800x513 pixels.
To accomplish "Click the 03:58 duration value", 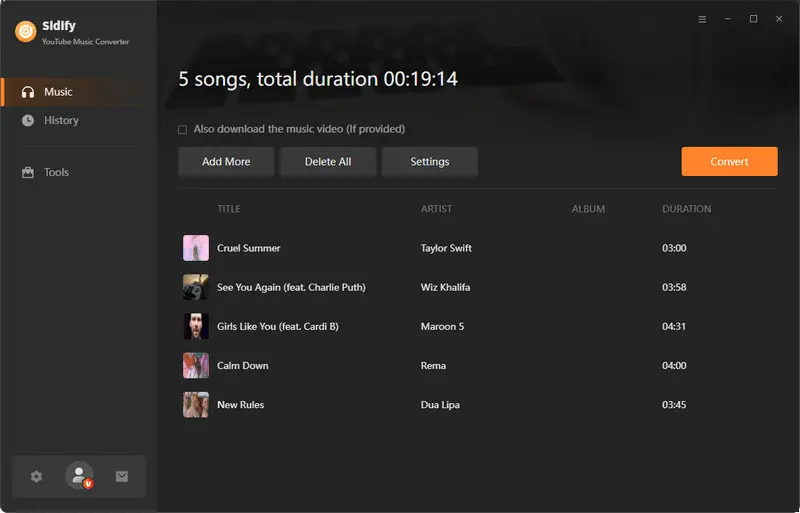I will click(x=674, y=287).
